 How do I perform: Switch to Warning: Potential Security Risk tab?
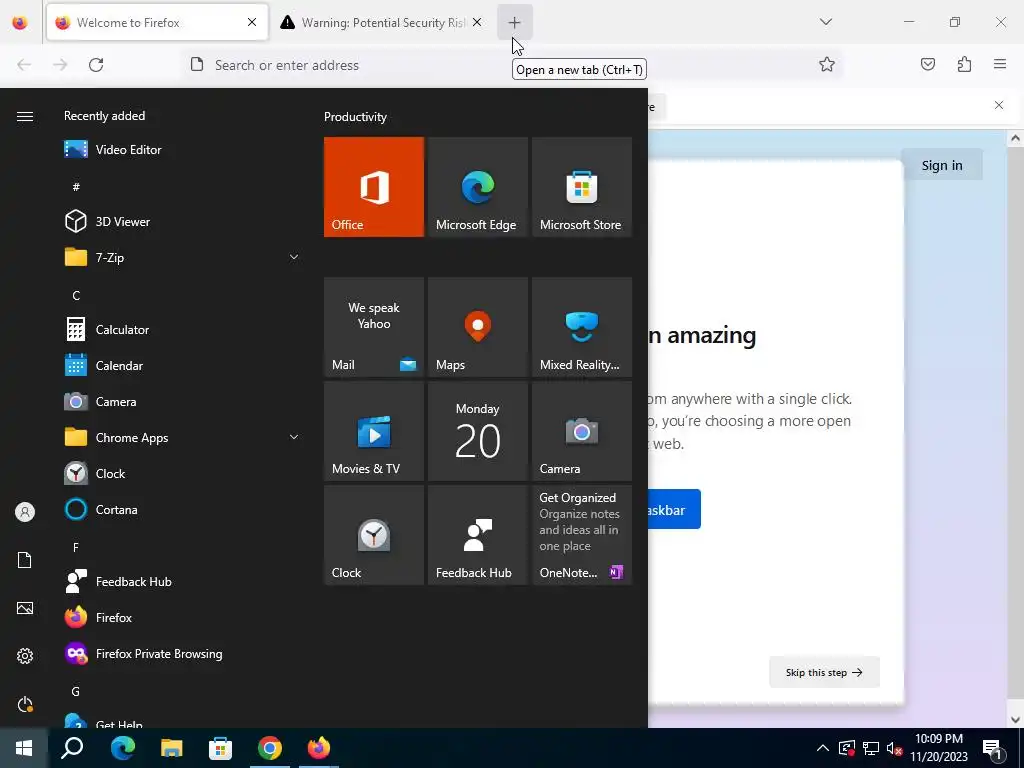383,23
